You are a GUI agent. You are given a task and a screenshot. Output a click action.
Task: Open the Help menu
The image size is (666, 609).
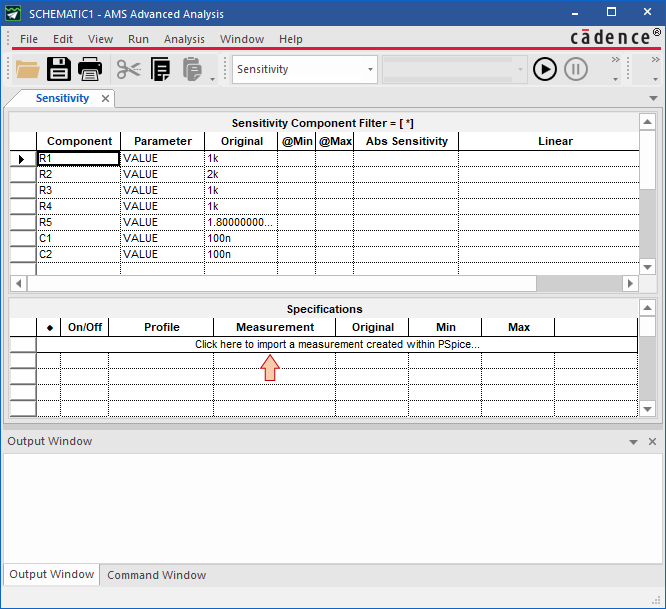(x=291, y=39)
